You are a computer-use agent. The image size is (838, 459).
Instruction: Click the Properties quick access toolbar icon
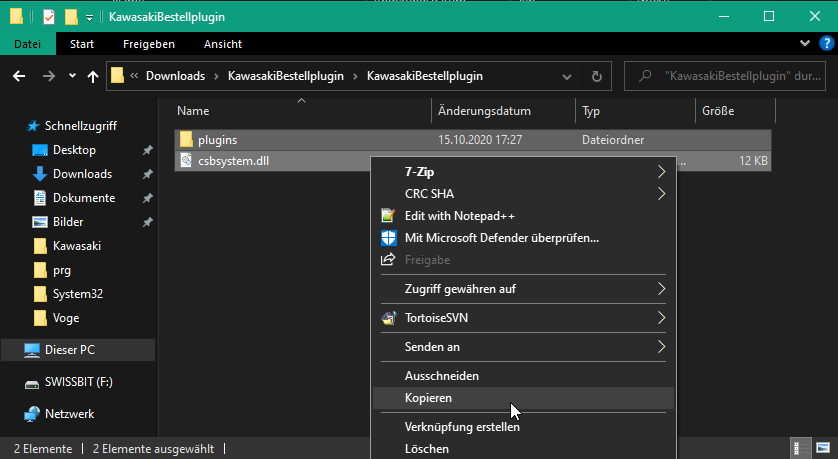[49, 17]
